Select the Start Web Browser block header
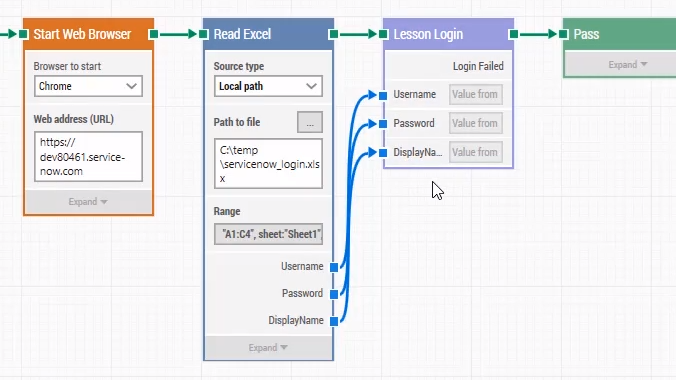Screen dimensions: 676x380 (88, 34)
